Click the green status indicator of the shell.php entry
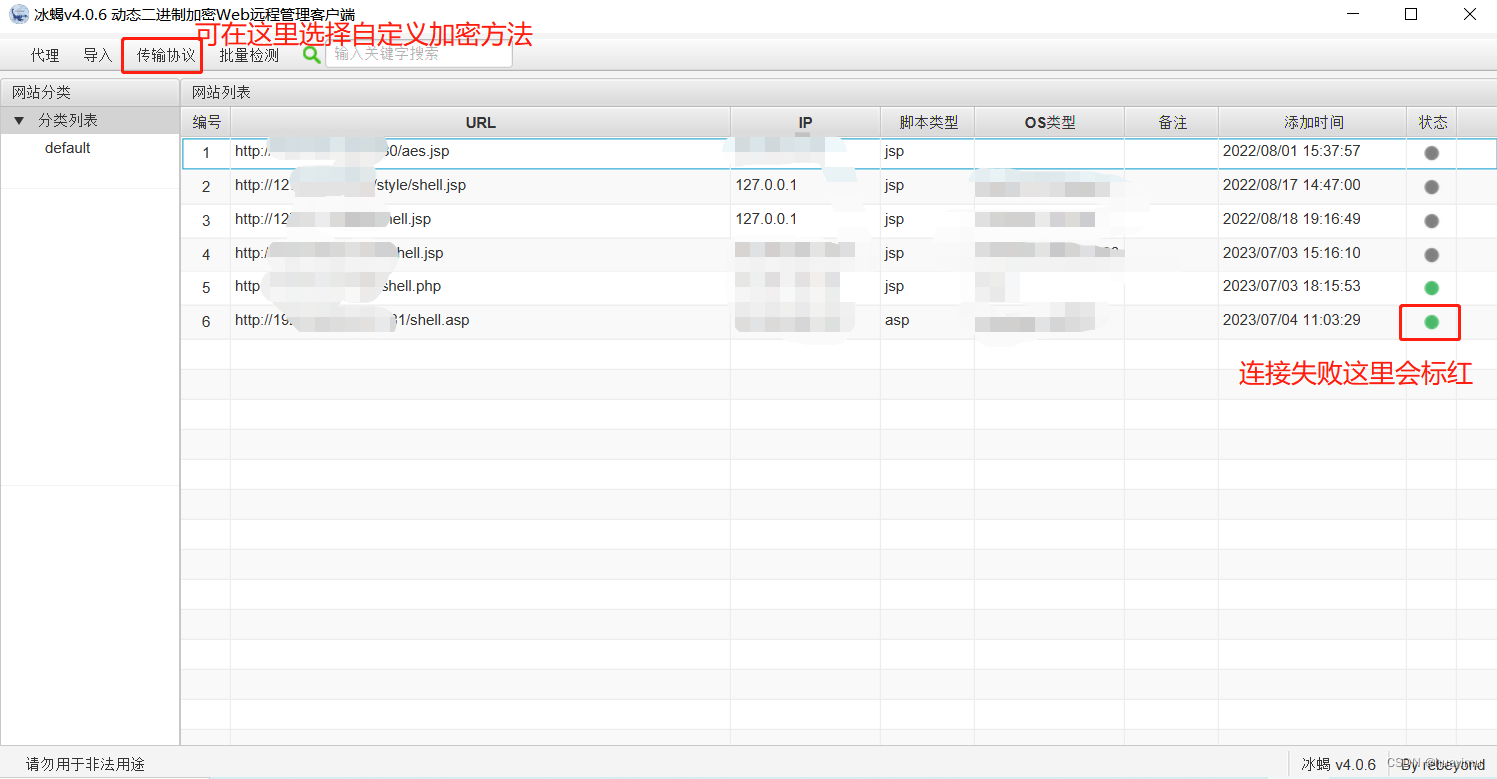The width and height of the screenshot is (1497, 779). pos(1431,287)
